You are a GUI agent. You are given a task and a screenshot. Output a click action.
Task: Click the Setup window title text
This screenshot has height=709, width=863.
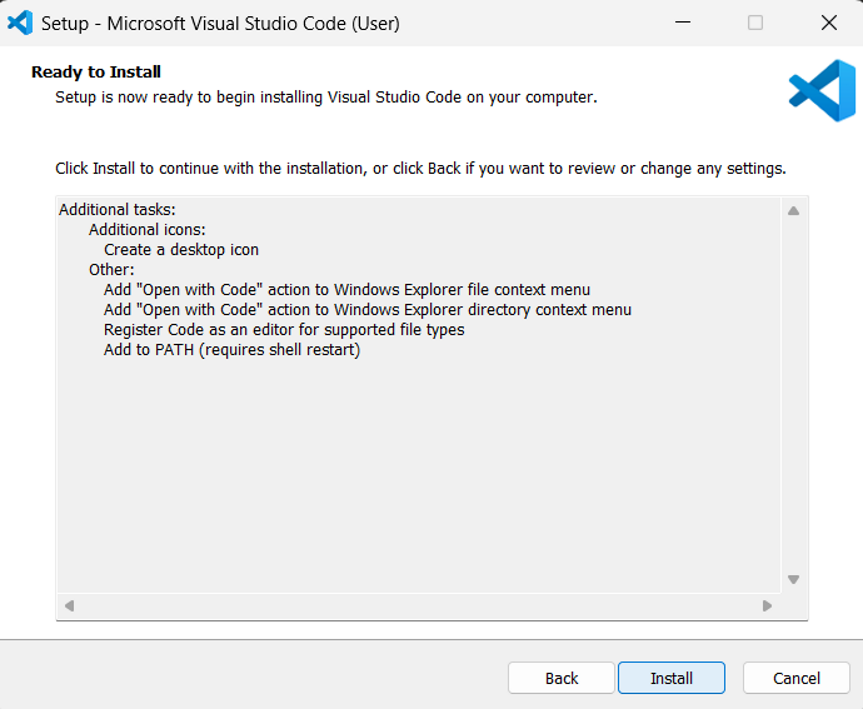(220, 23)
